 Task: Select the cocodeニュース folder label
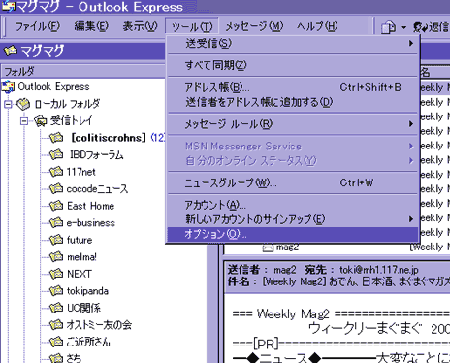(97, 189)
